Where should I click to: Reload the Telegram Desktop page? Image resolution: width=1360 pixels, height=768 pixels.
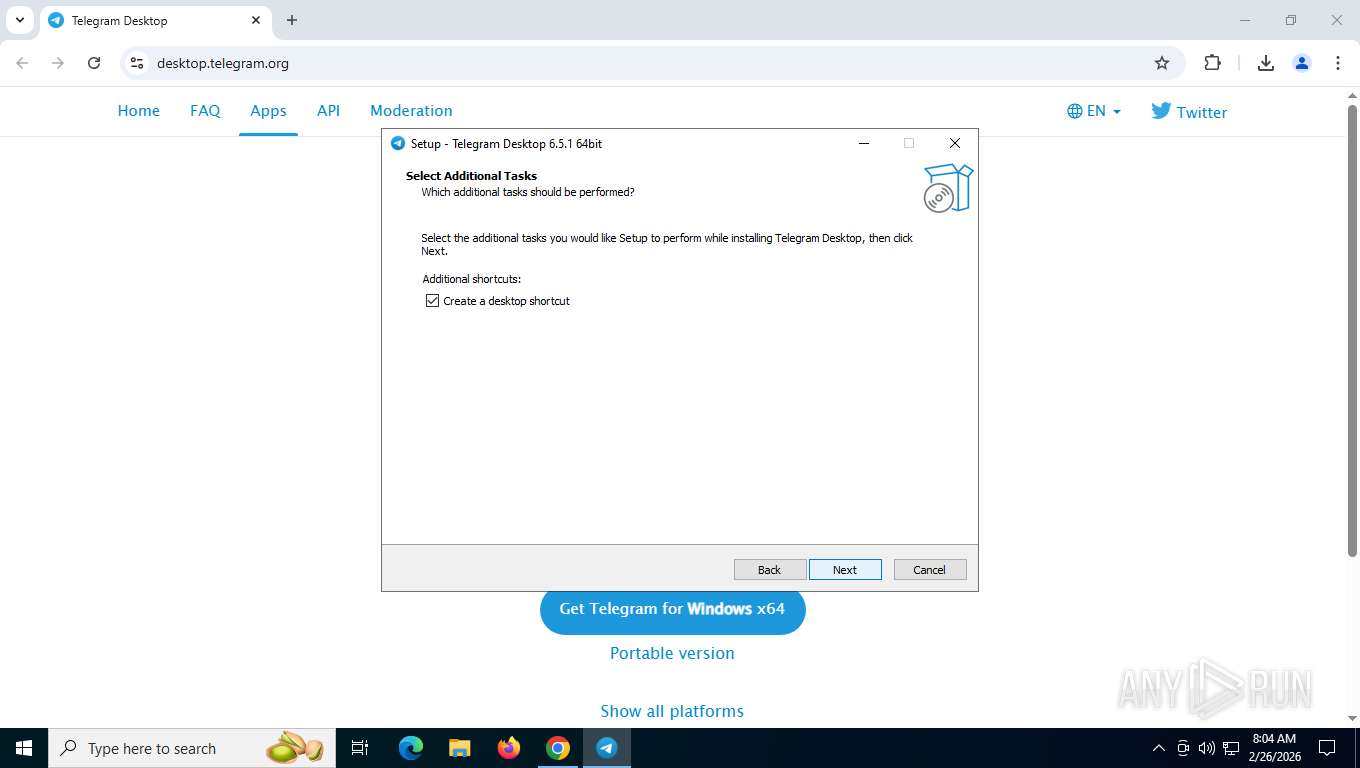(94, 63)
